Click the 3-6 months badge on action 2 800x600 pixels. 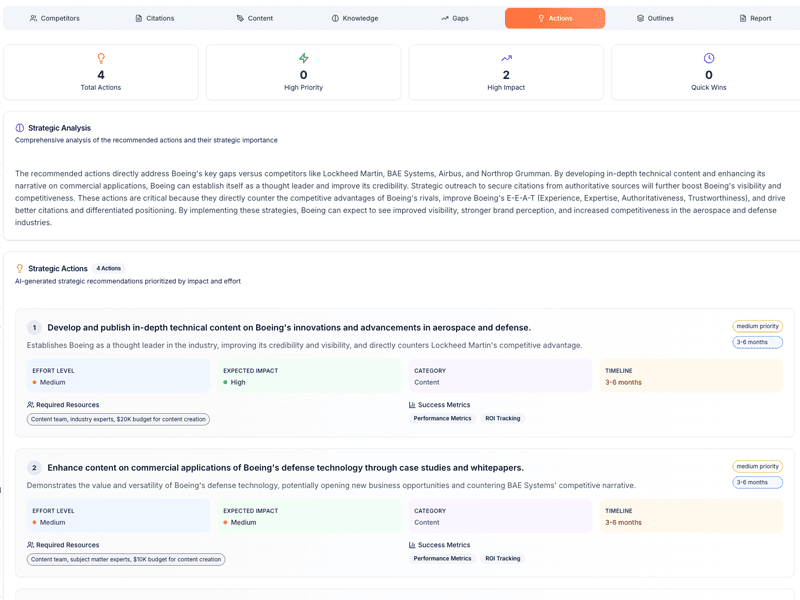click(x=757, y=482)
